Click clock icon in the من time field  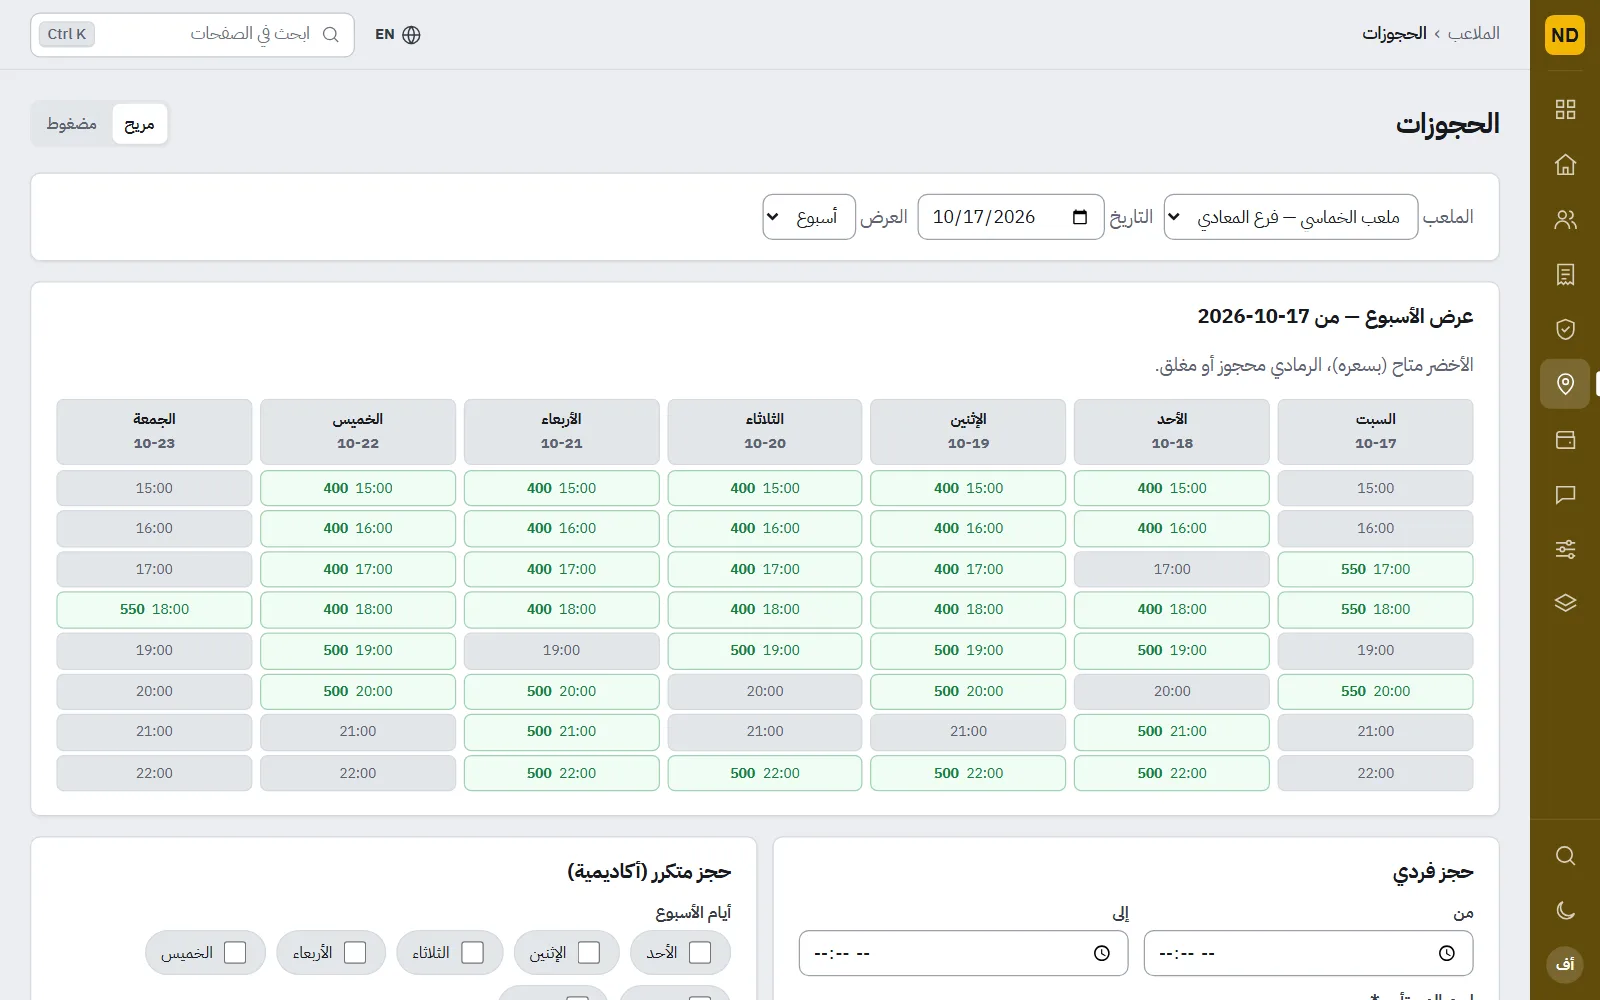coord(1446,953)
